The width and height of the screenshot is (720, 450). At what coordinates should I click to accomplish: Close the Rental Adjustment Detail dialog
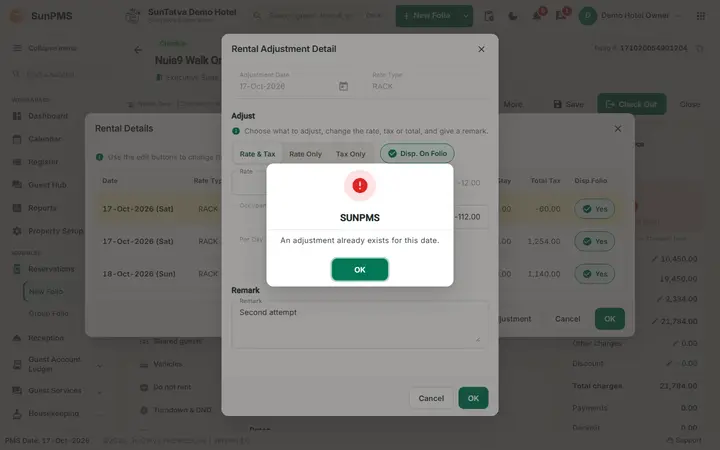pyautogui.click(x=481, y=49)
